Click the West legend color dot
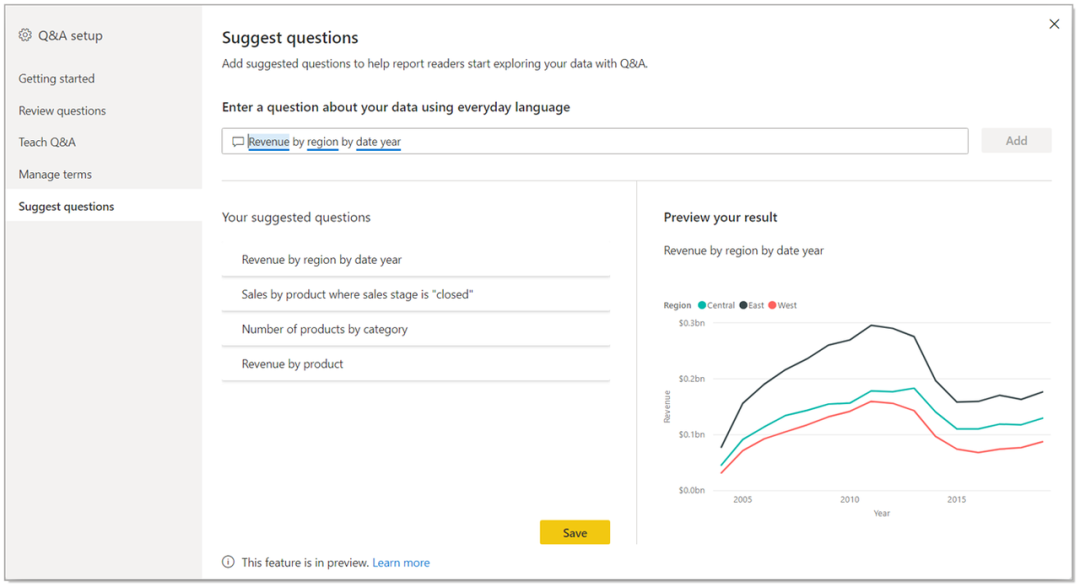The image size is (1080, 587). click(772, 305)
